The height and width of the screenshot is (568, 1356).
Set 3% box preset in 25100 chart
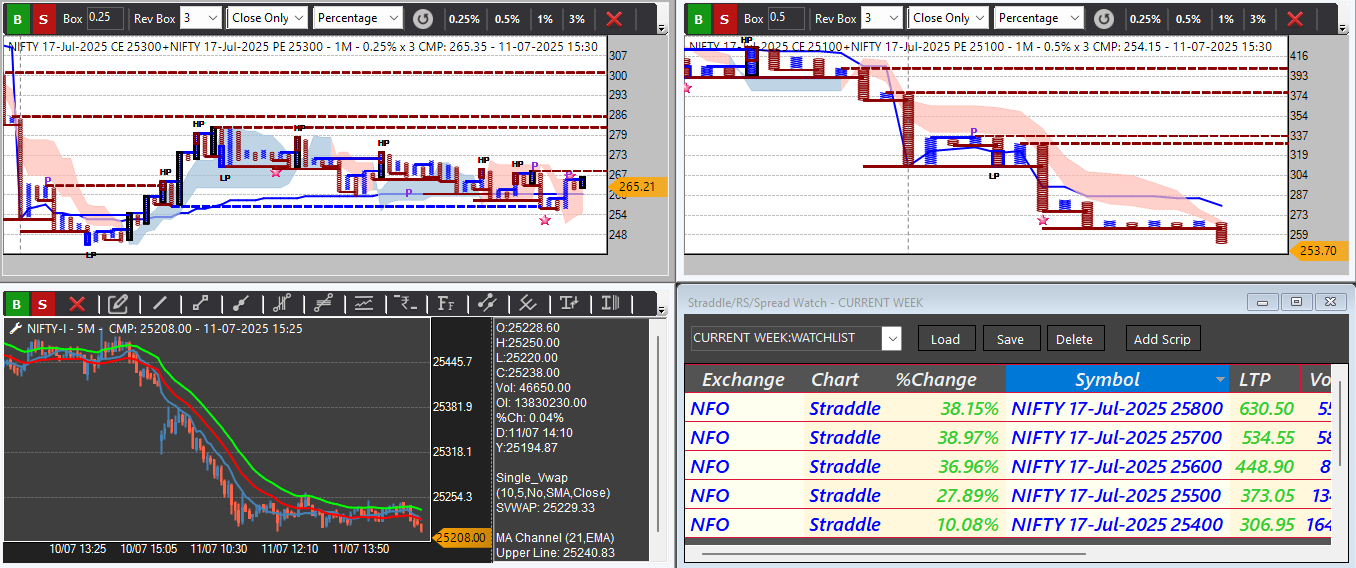click(x=1258, y=19)
